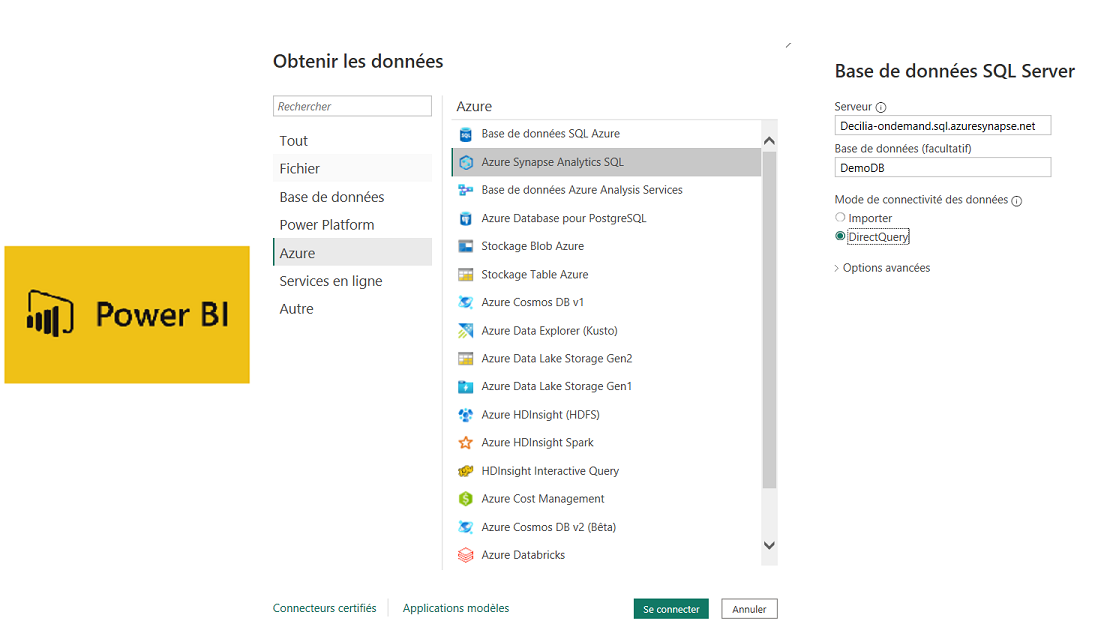The height and width of the screenshot is (640, 1108).
Task: Choose Azure Databricks text
Action: click(x=524, y=555)
